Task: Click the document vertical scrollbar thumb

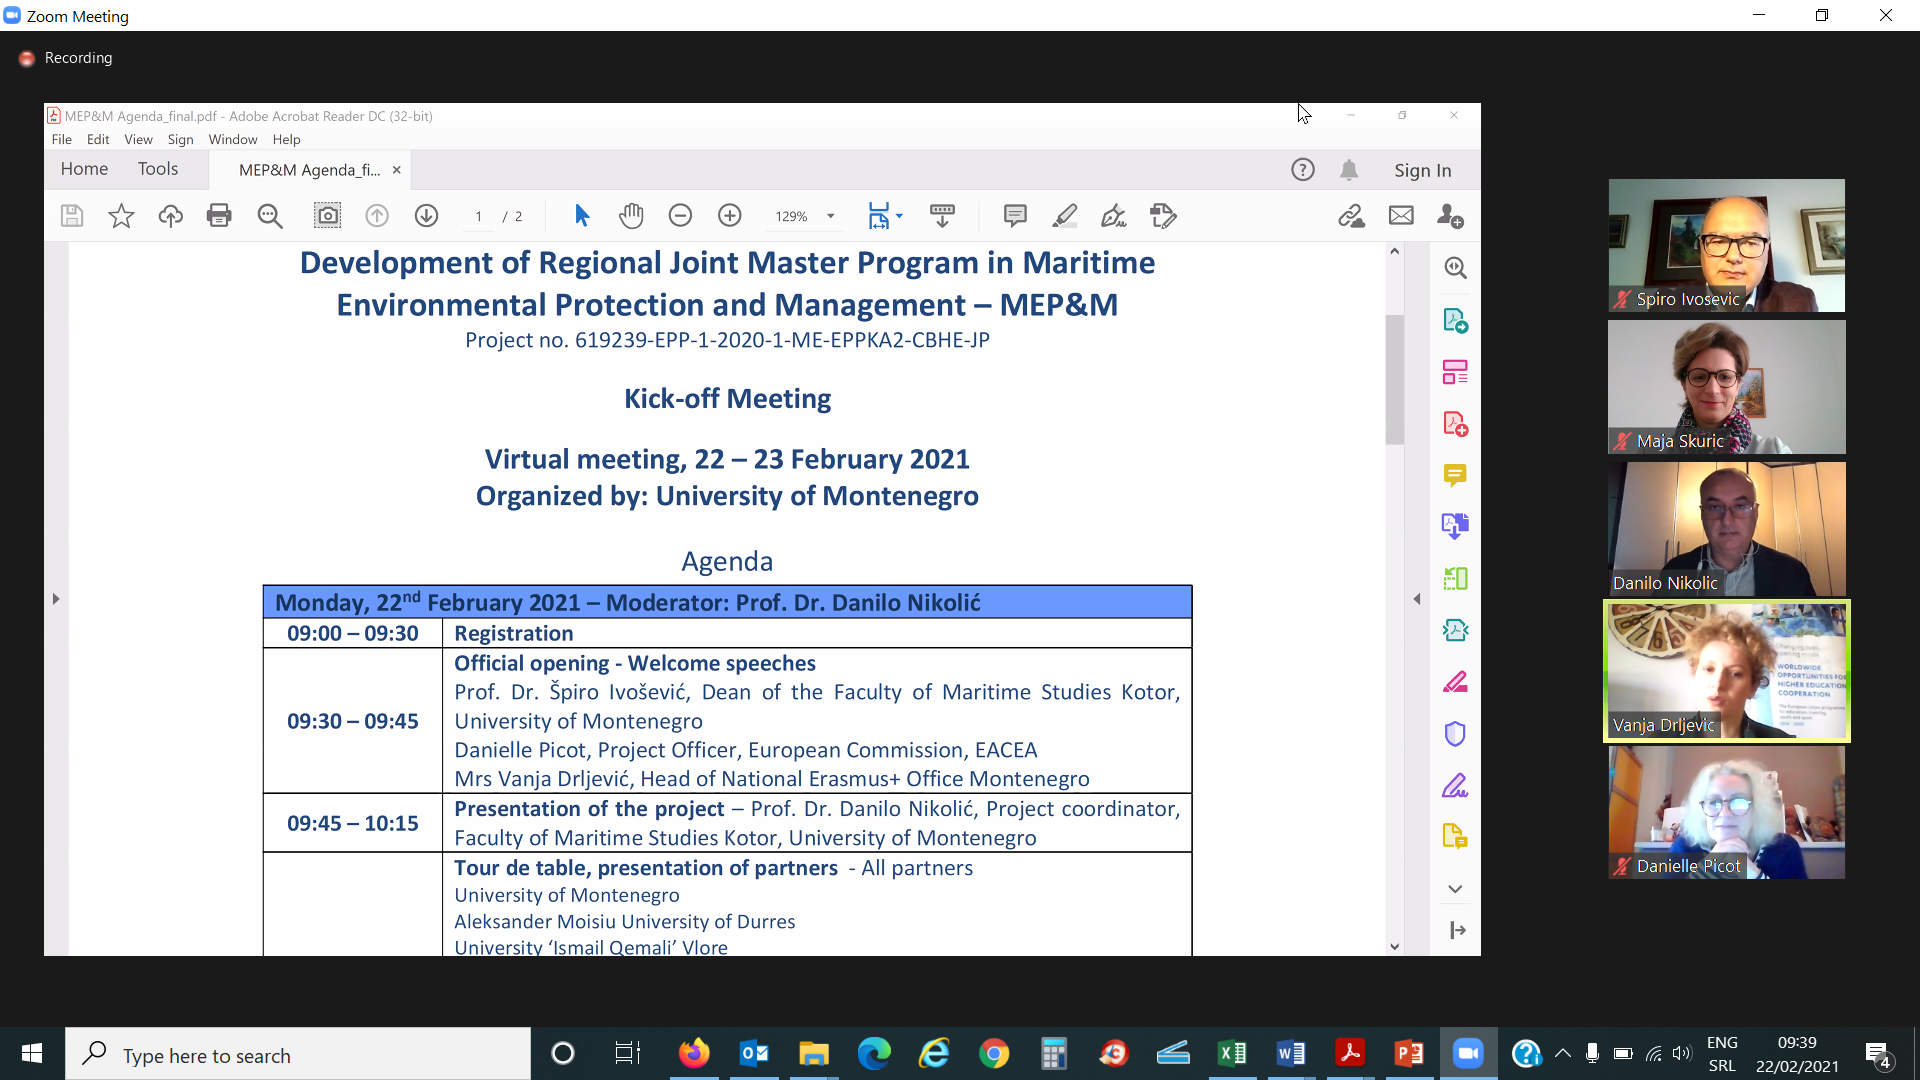Action: click(1395, 380)
